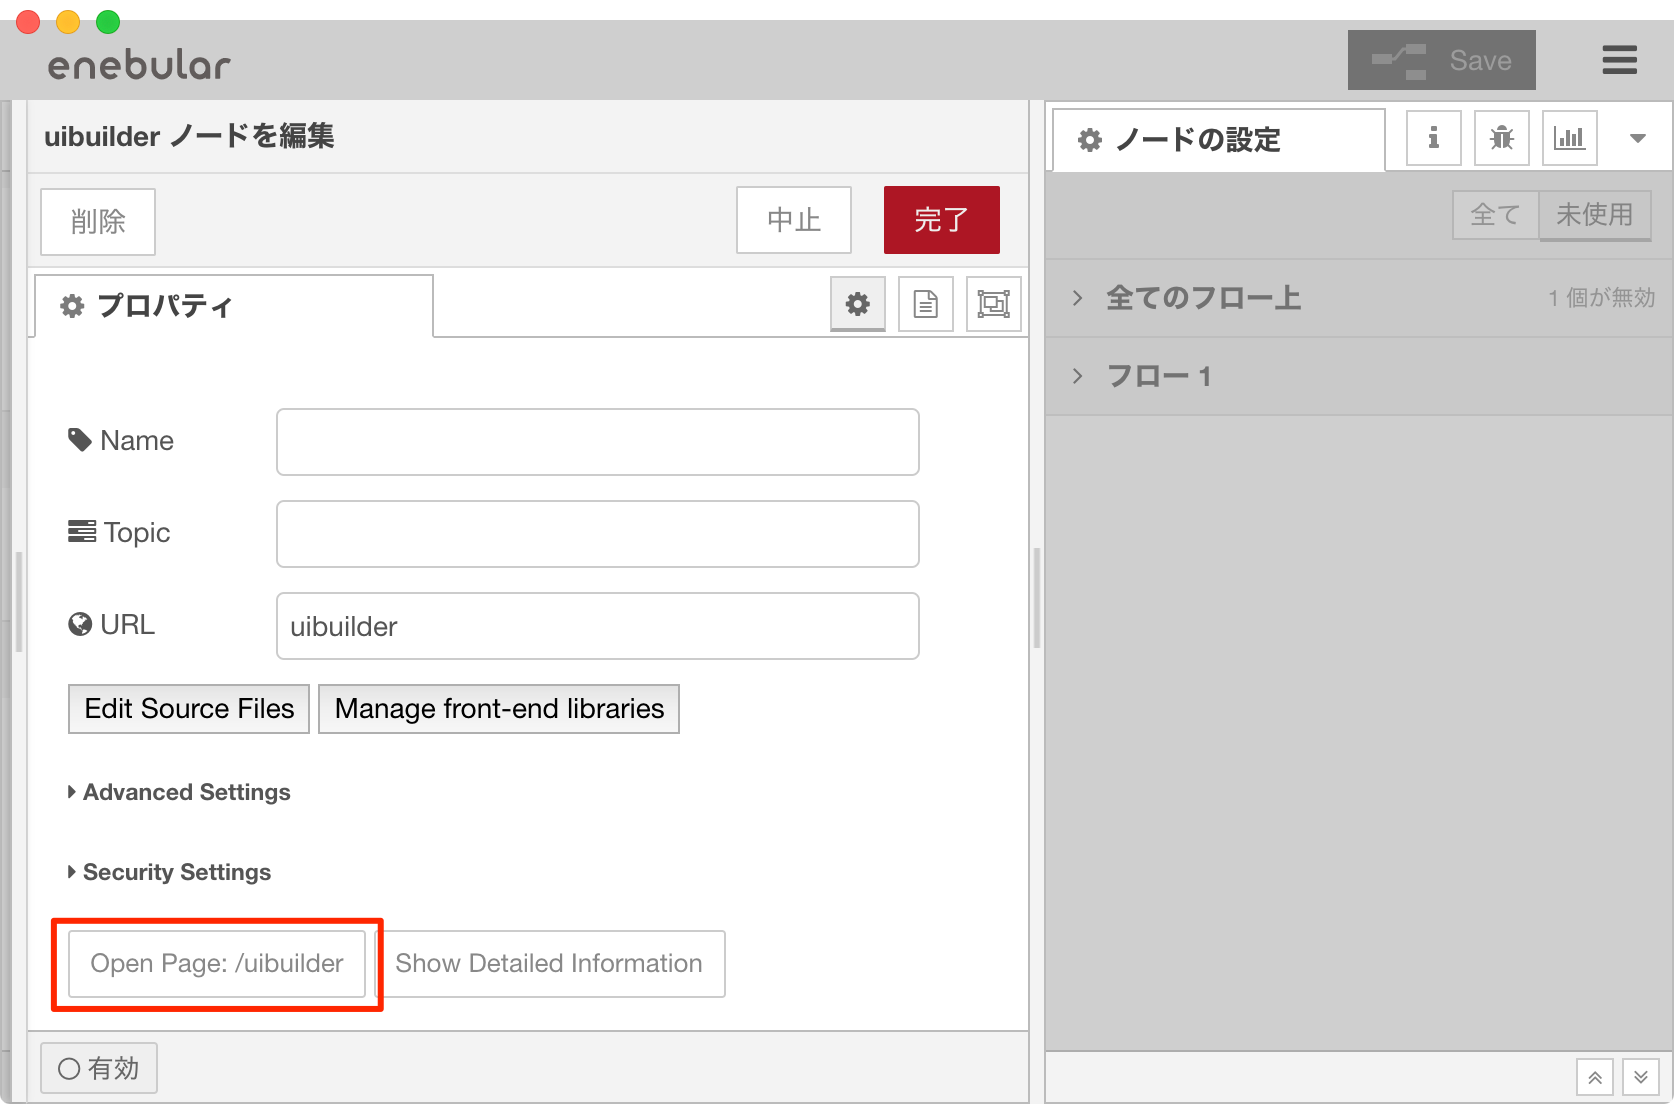Click the URL field containing uibuilder

click(598, 626)
